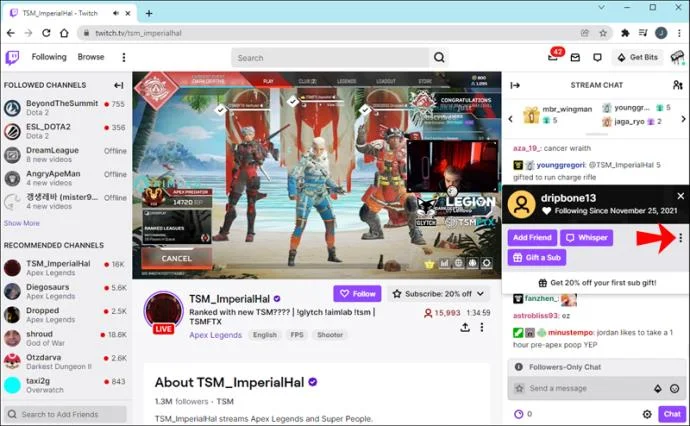Show next gift leaderboard entry
The image size is (690, 426).
pos(683,119)
